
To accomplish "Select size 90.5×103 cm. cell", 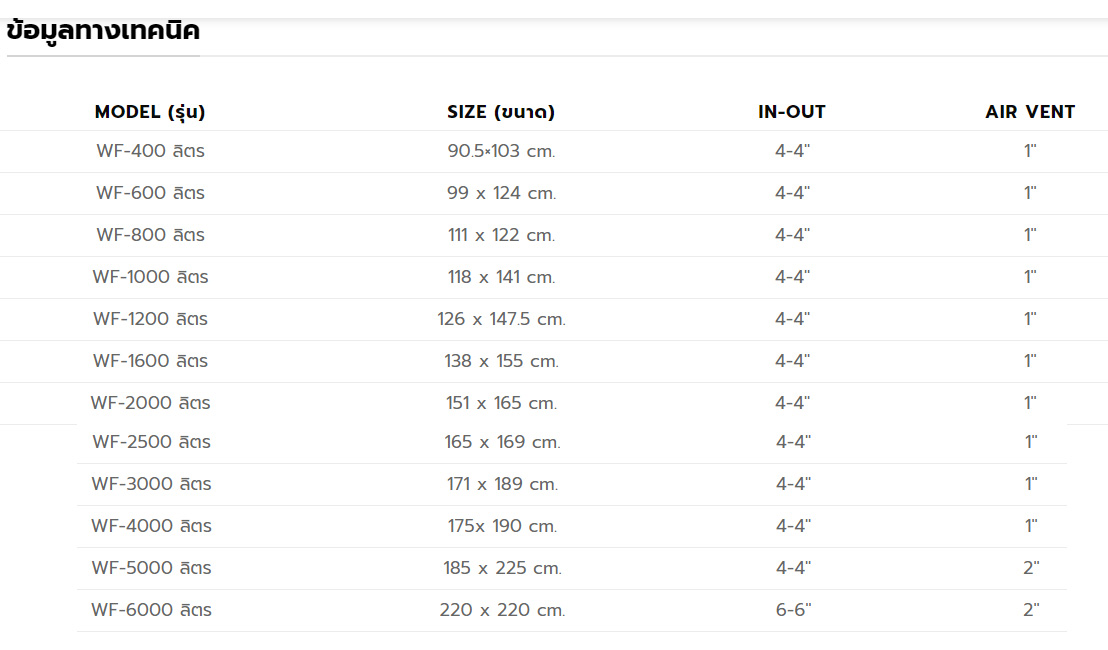I will [x=502, y=150].
